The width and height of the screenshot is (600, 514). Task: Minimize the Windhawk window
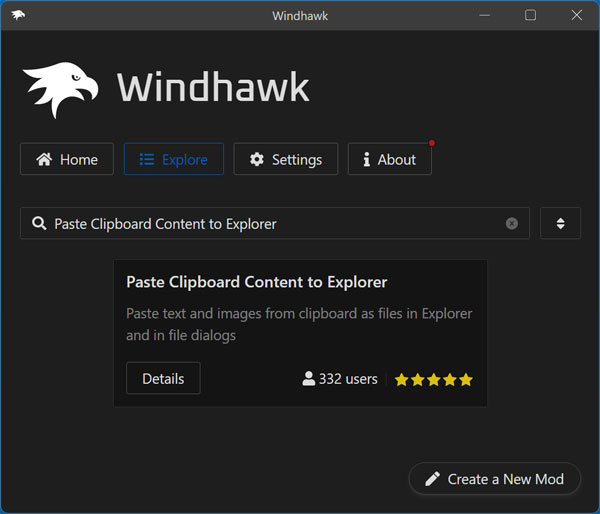[484, 15]
